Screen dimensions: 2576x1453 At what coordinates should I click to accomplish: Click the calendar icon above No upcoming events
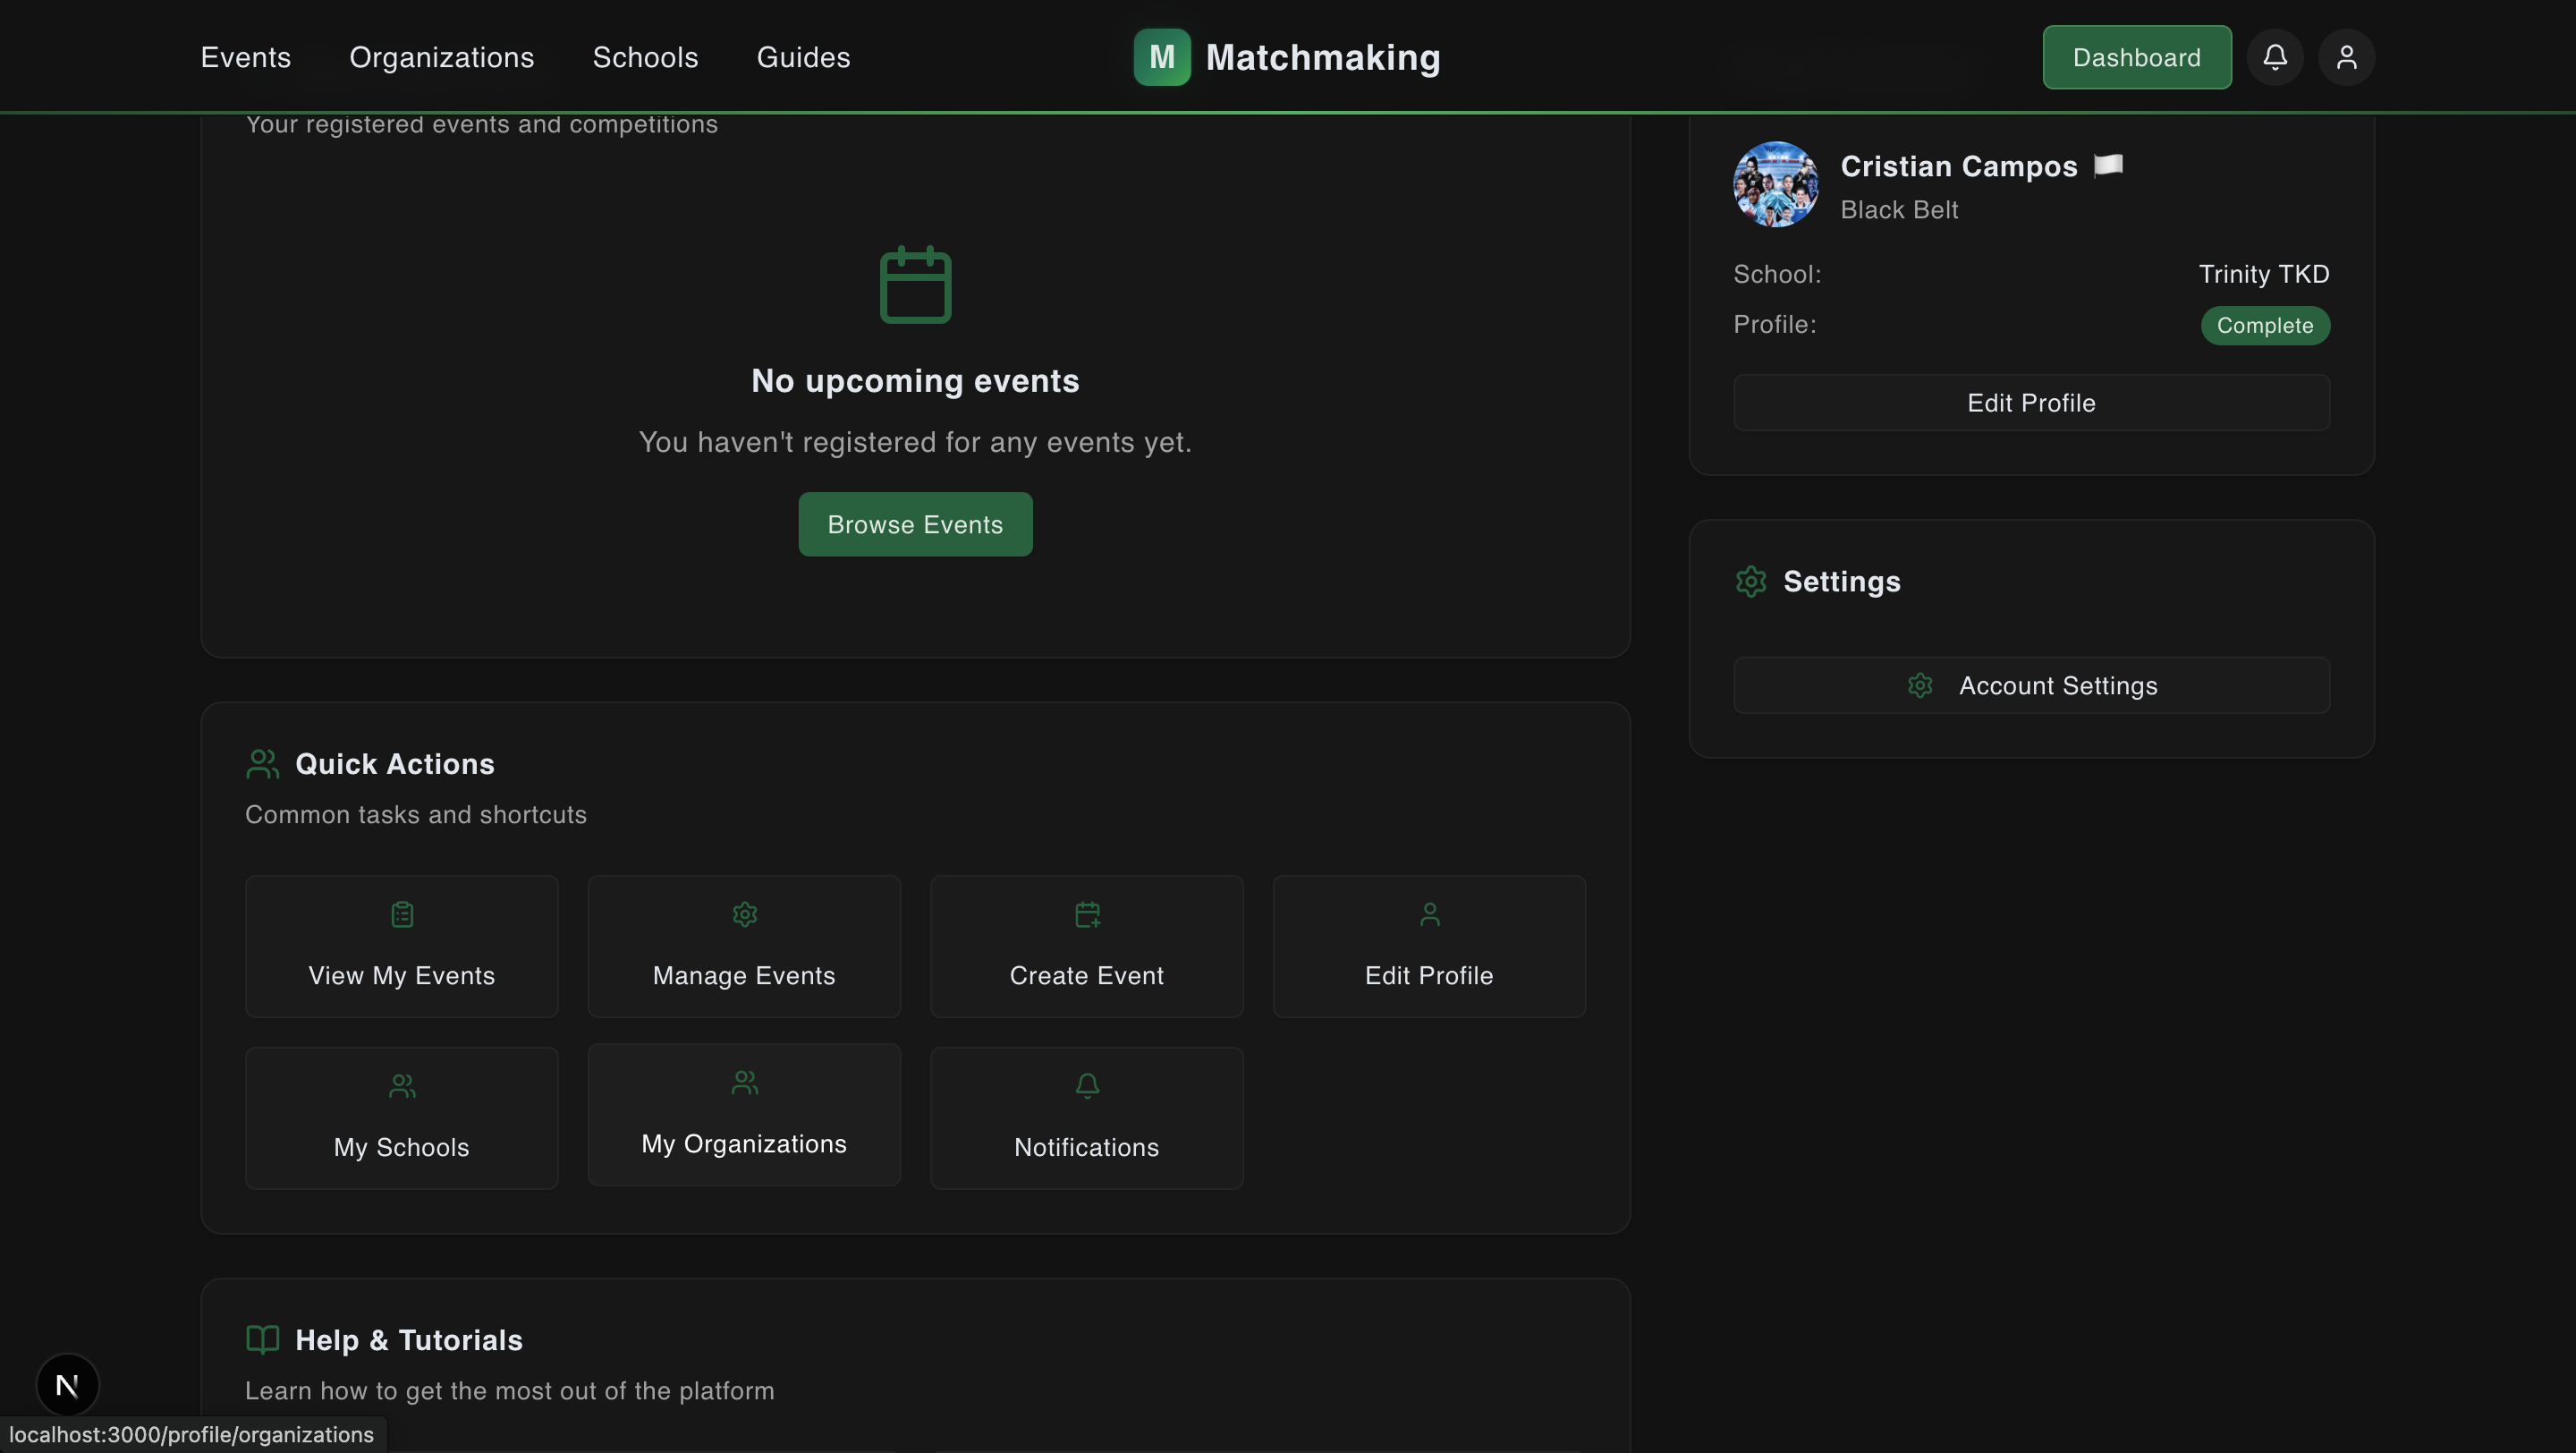pyautogui.click(x=915, y=285)
